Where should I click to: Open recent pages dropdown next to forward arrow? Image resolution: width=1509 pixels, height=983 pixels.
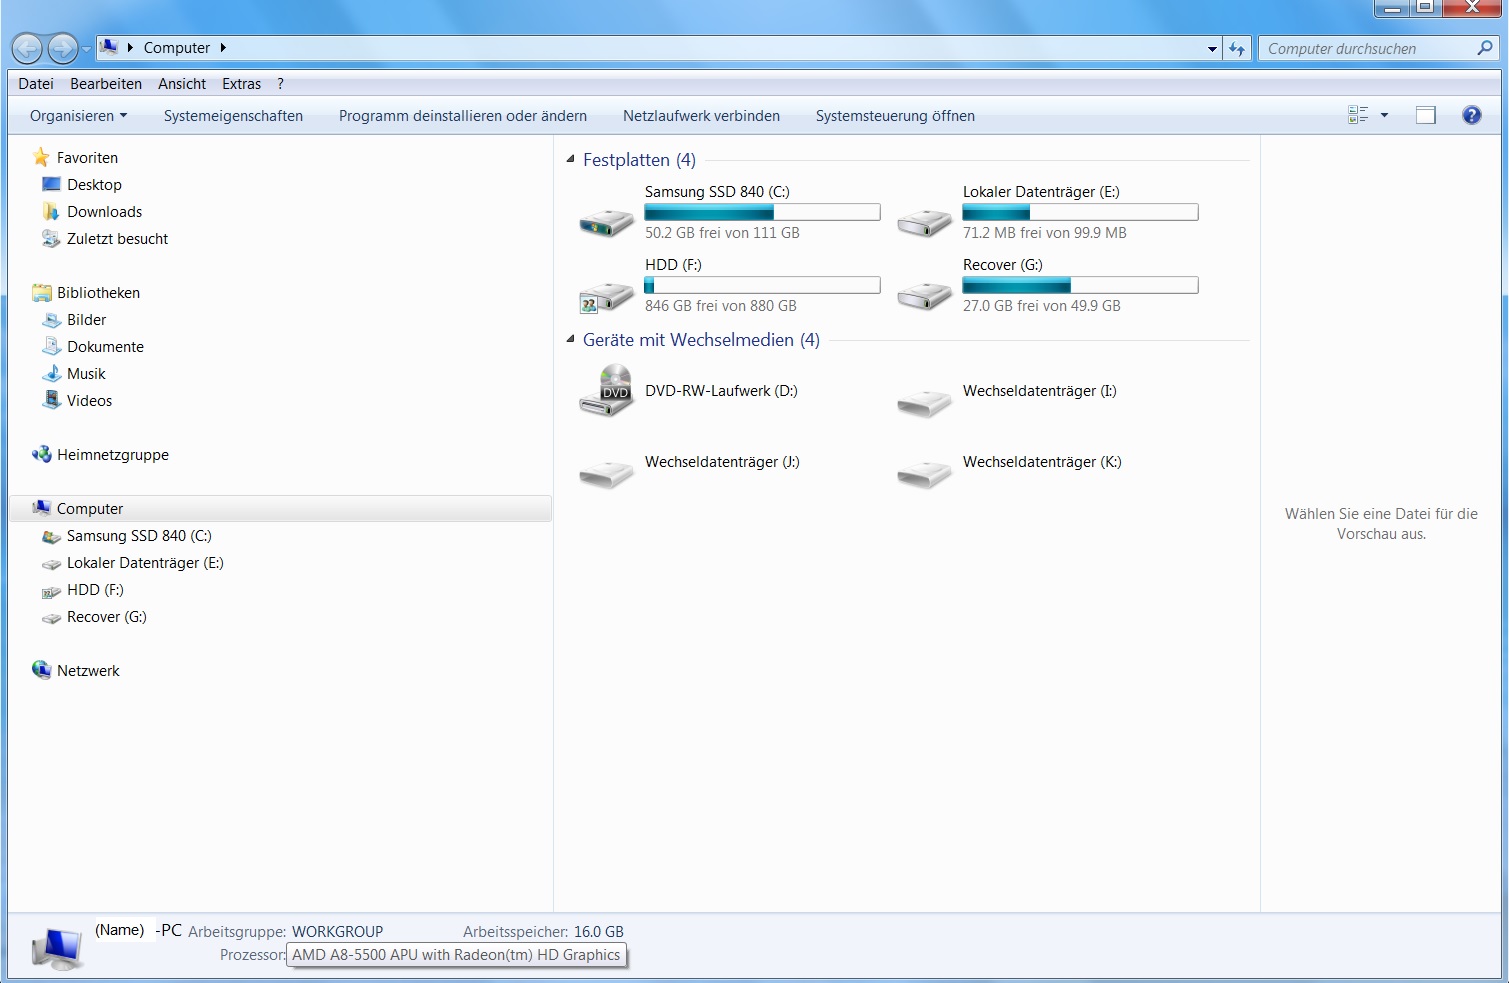[x=86, y=49]
